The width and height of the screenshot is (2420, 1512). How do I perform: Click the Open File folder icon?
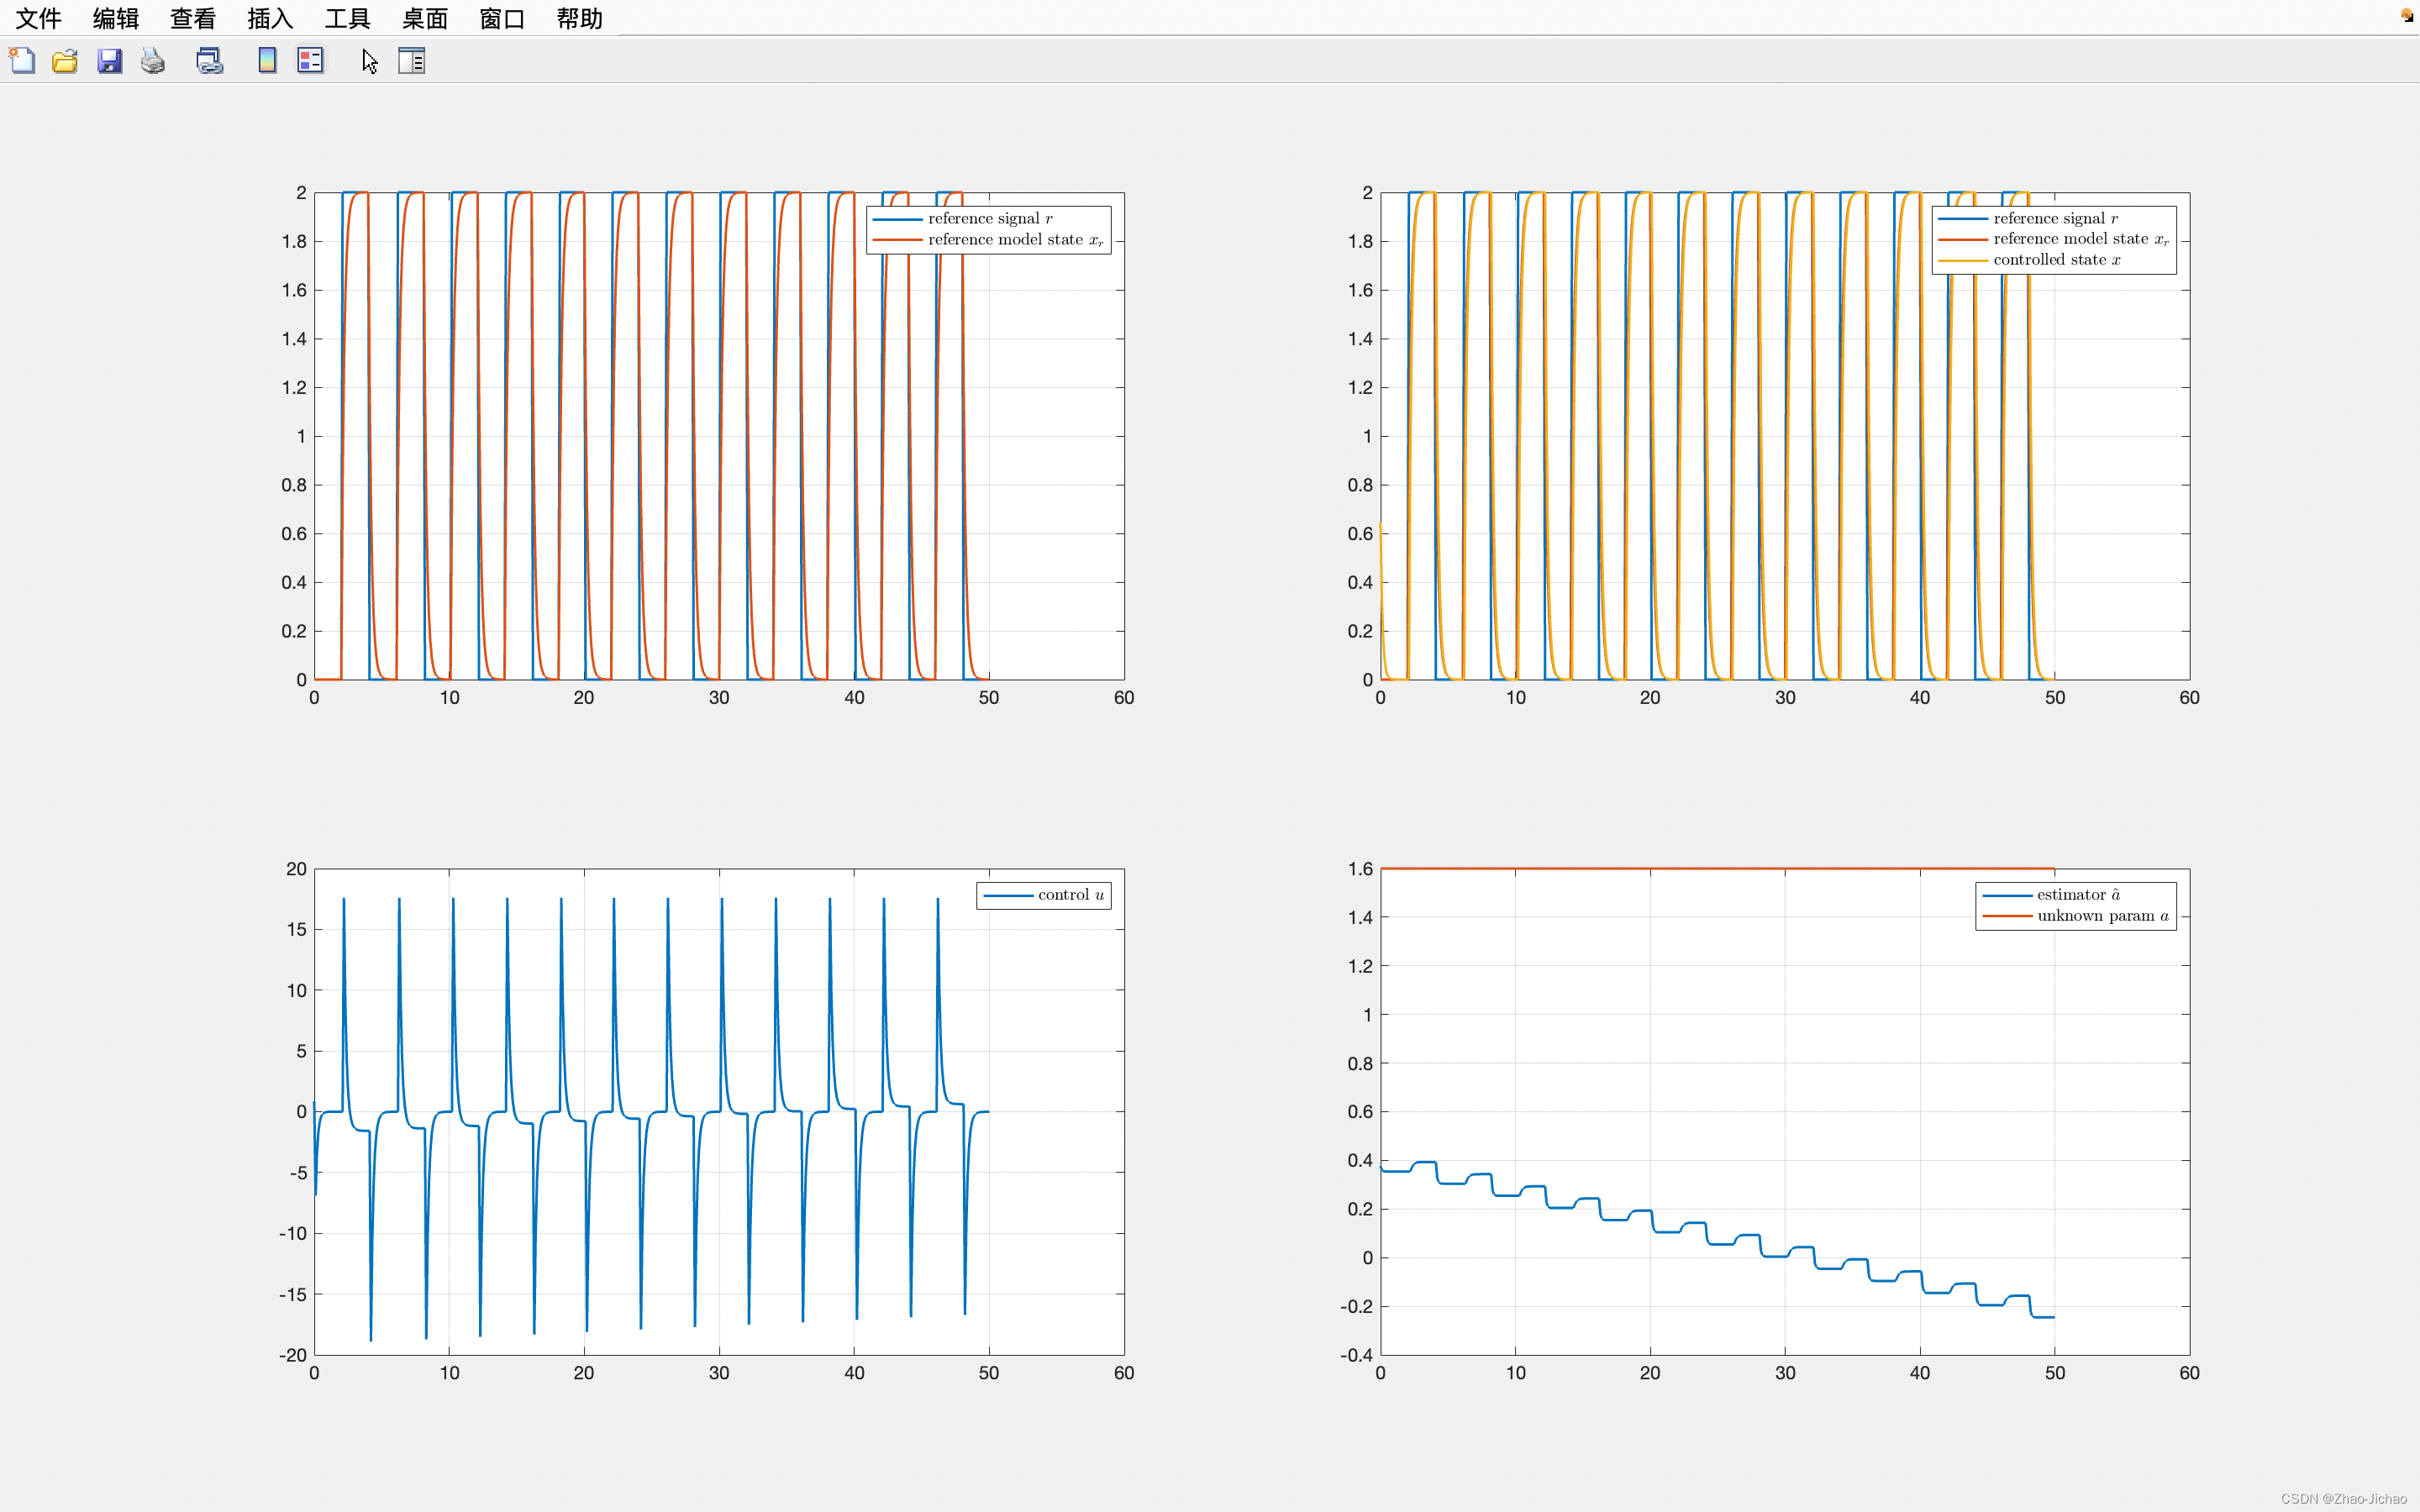[x=65, y=61]
